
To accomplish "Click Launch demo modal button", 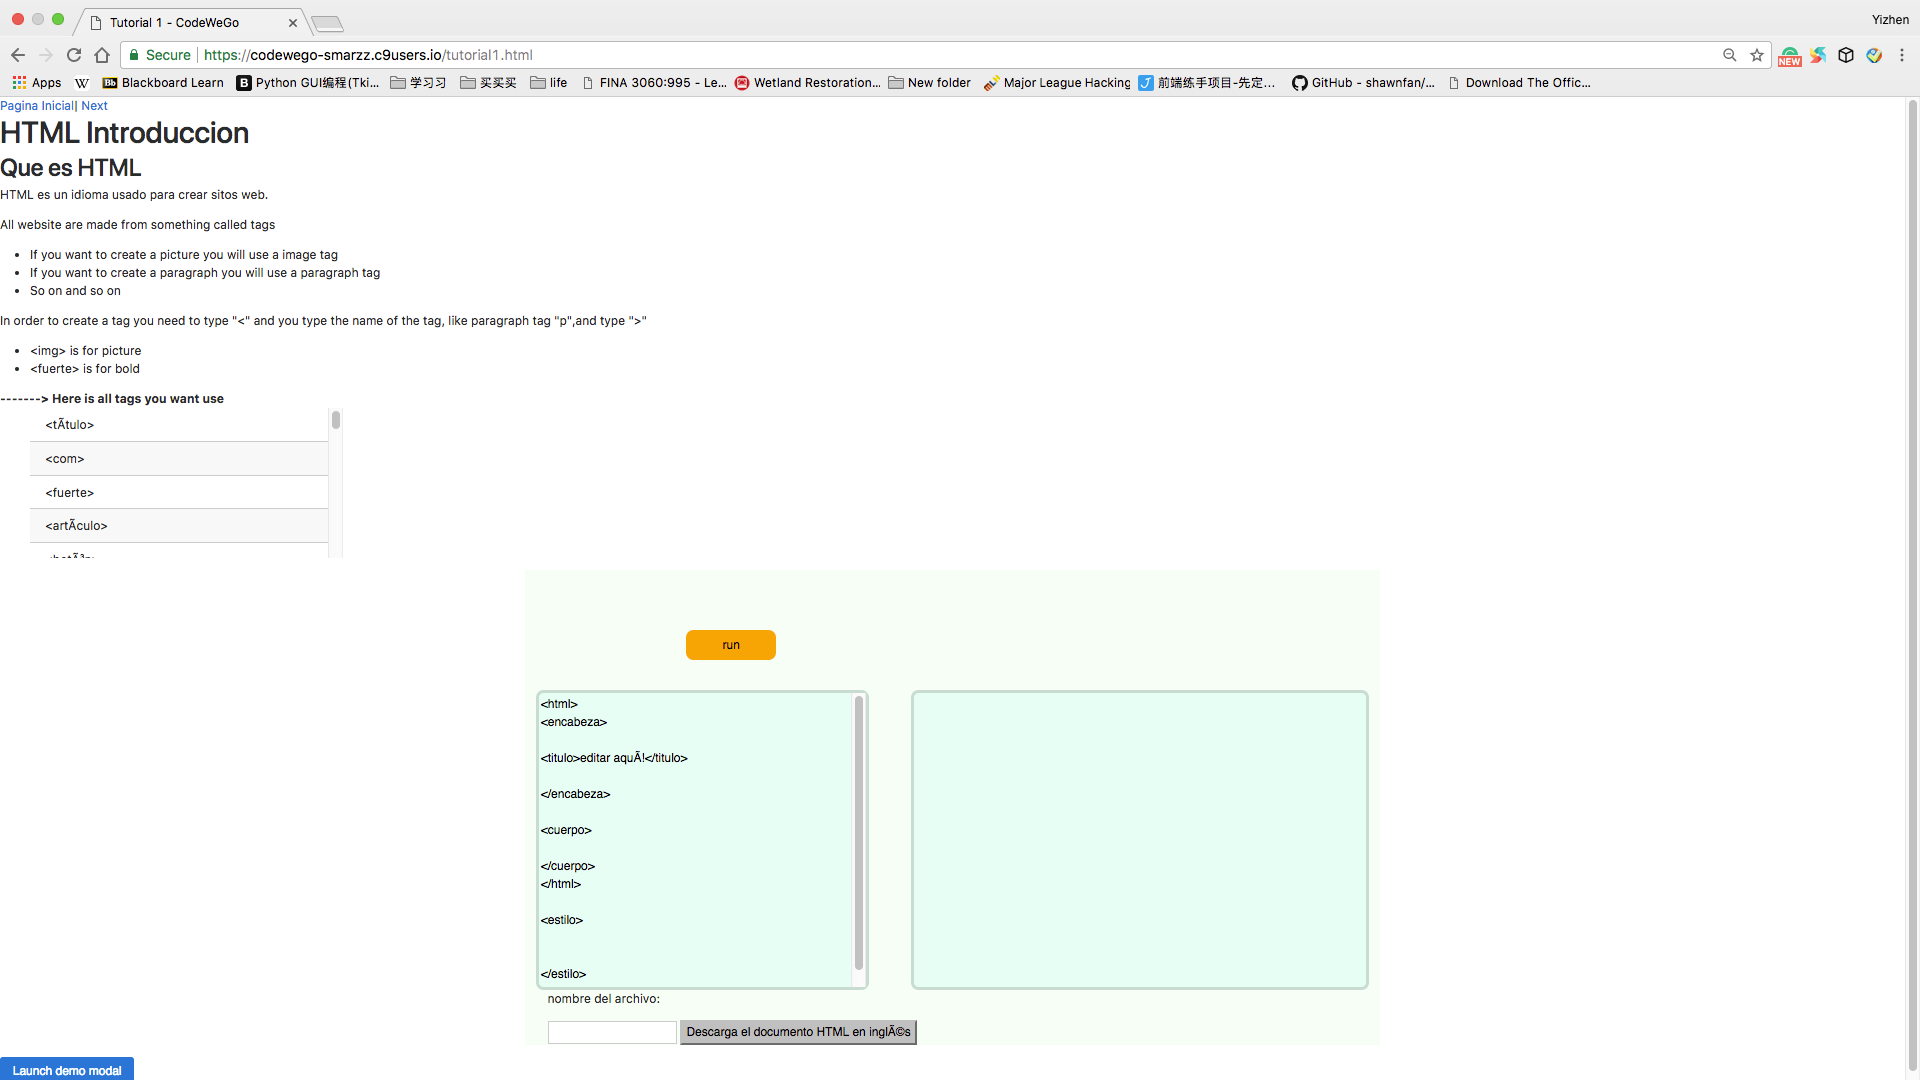I will (67, 1070).
